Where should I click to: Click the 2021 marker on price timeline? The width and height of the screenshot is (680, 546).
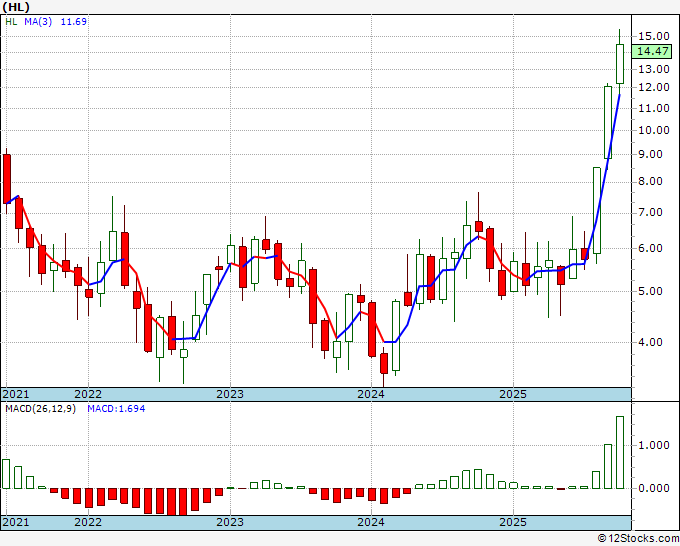pyautogui.click(x=16, y=394)
